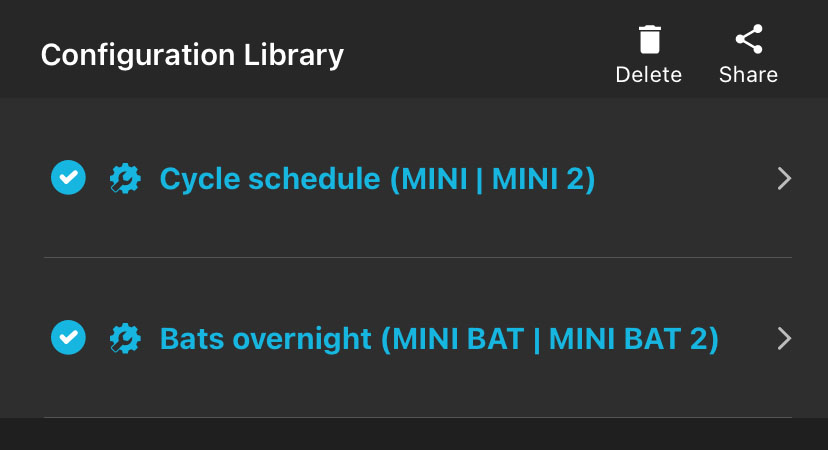Click the gear icon beside Bats overnight
828x450 pixels.
coord(124,338)
